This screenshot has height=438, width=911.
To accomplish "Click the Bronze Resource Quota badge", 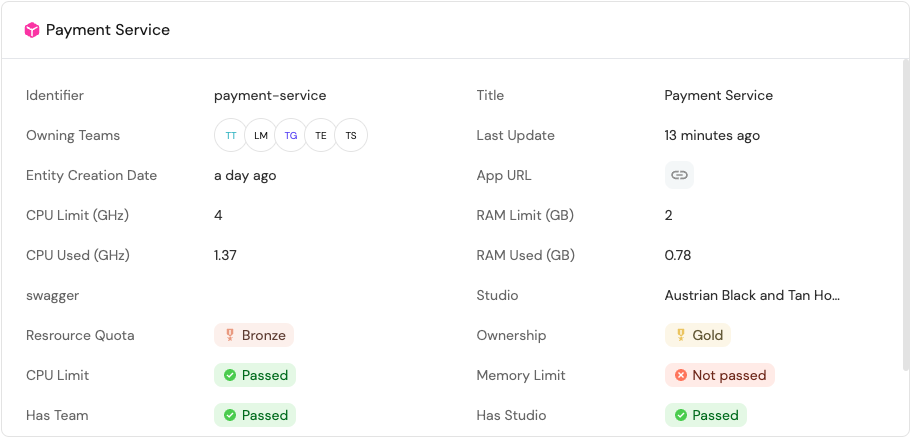I will coord(254,335).
